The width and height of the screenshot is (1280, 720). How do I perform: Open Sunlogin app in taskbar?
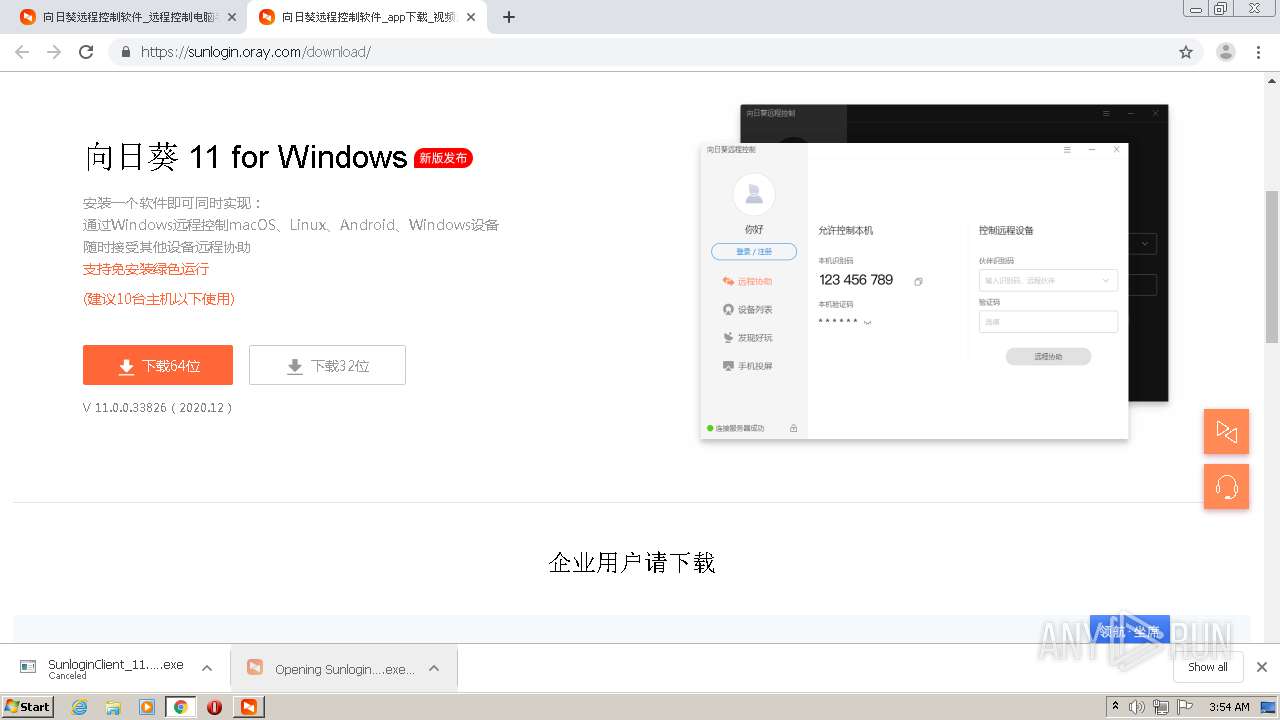(x=248, y=707)
